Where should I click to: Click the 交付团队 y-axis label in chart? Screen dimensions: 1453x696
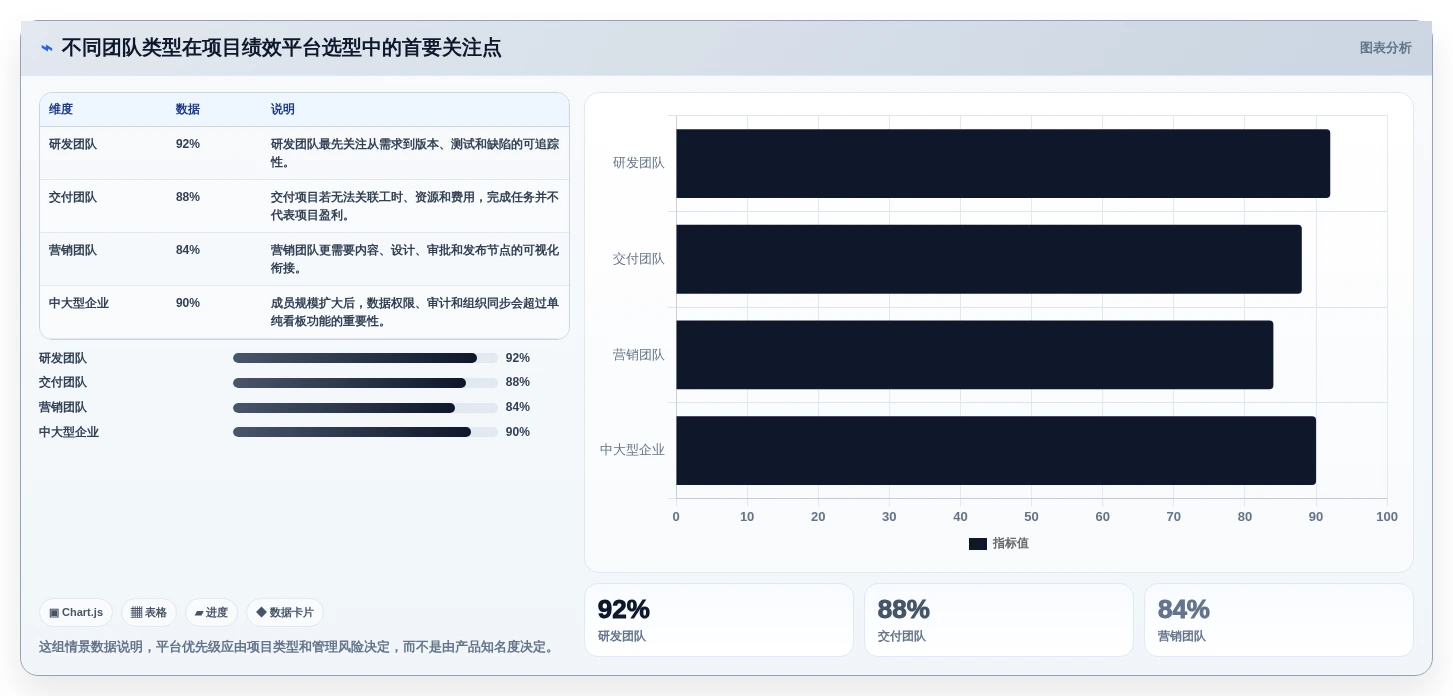click(x=638, y=259)
